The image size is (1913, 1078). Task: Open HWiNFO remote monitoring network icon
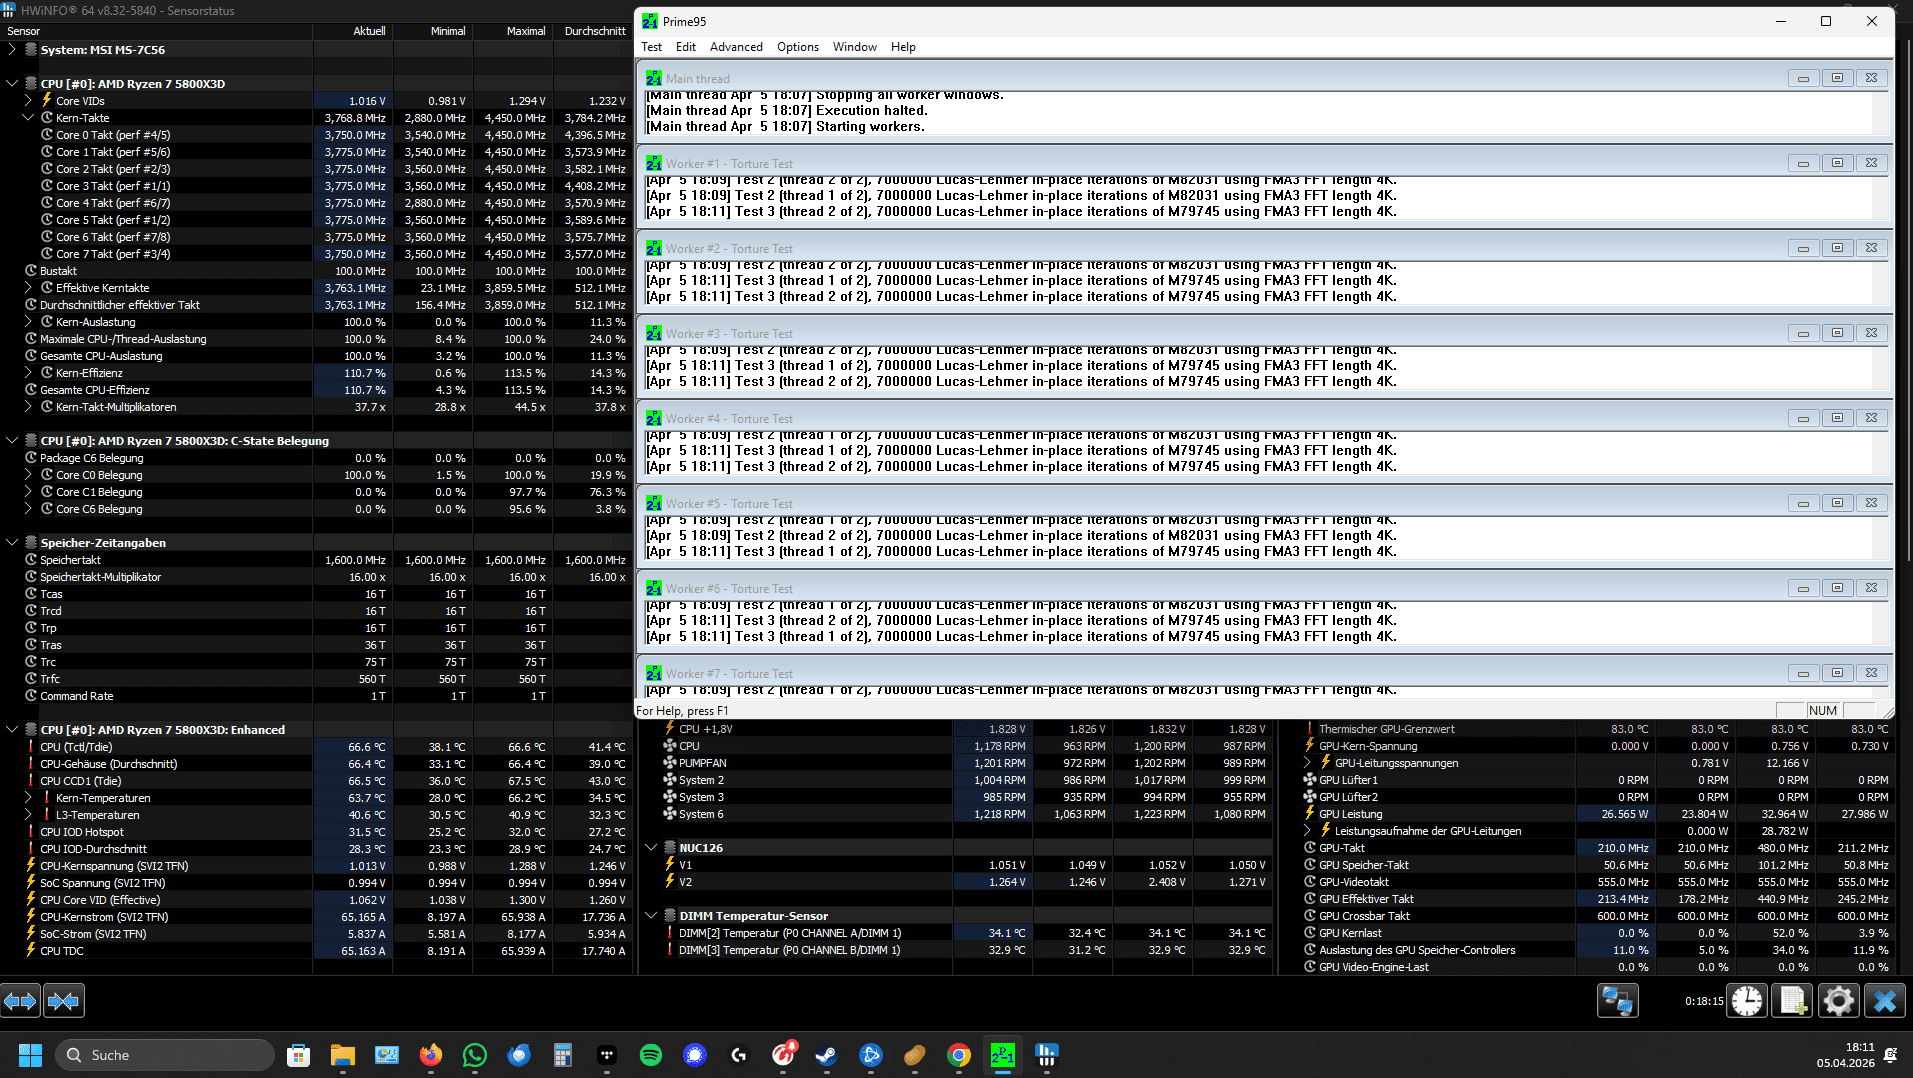coord(1617,1000)
